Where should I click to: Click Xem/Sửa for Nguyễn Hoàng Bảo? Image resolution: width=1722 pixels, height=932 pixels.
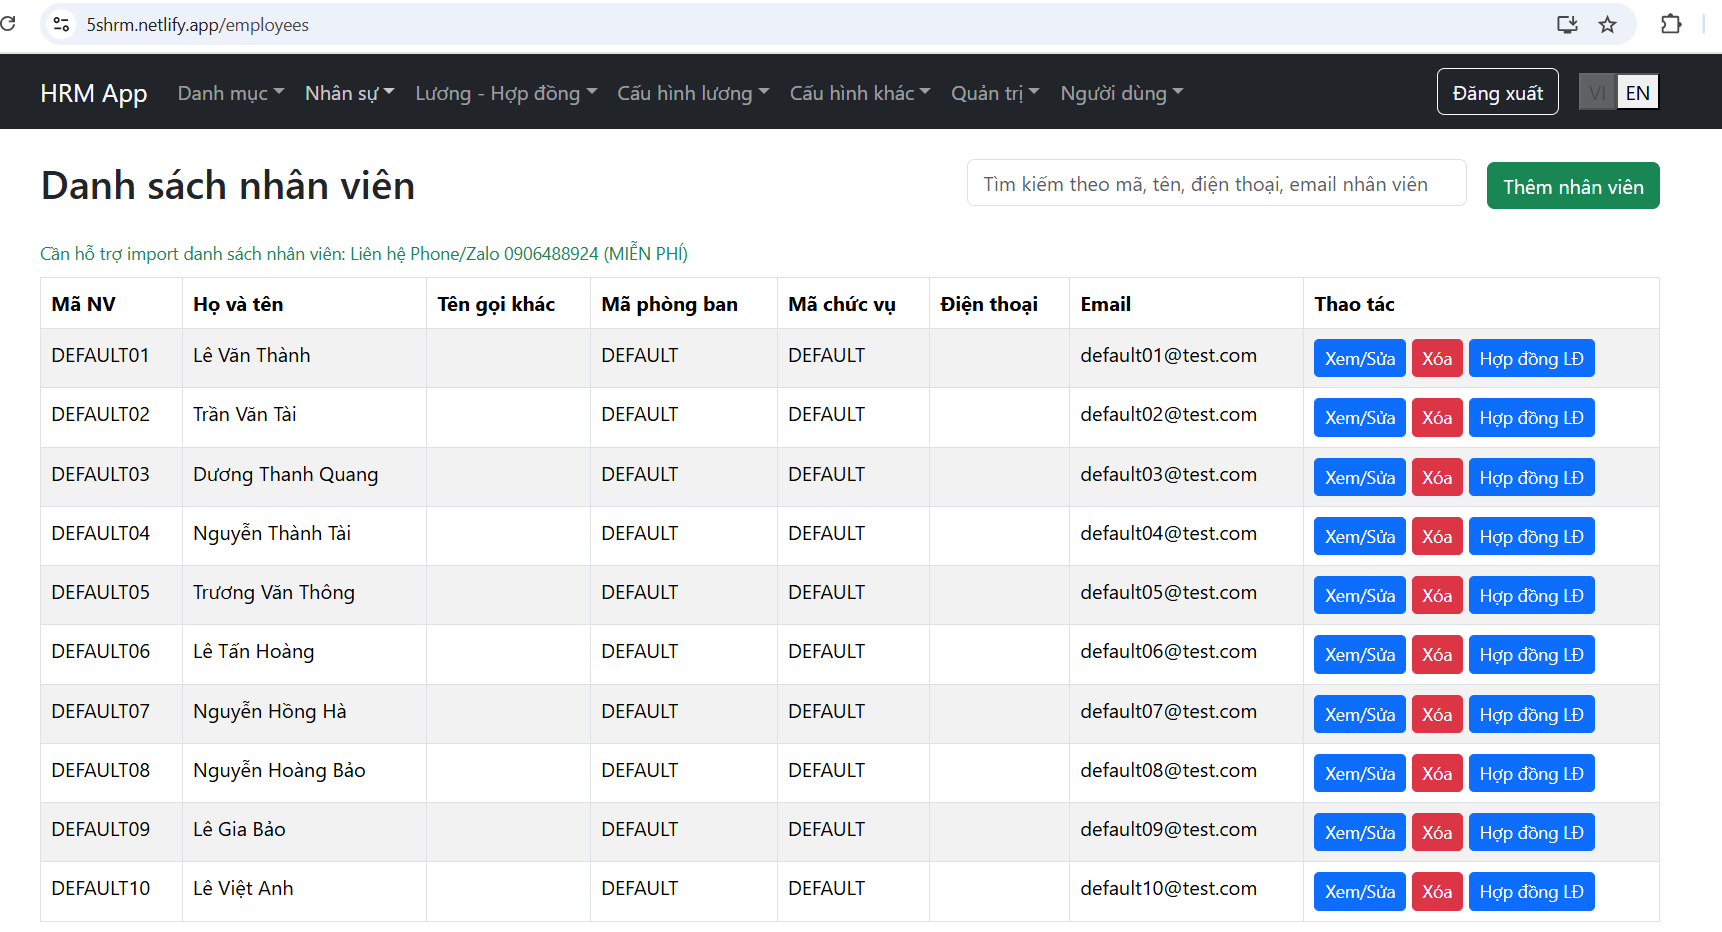coord(1359,773)
